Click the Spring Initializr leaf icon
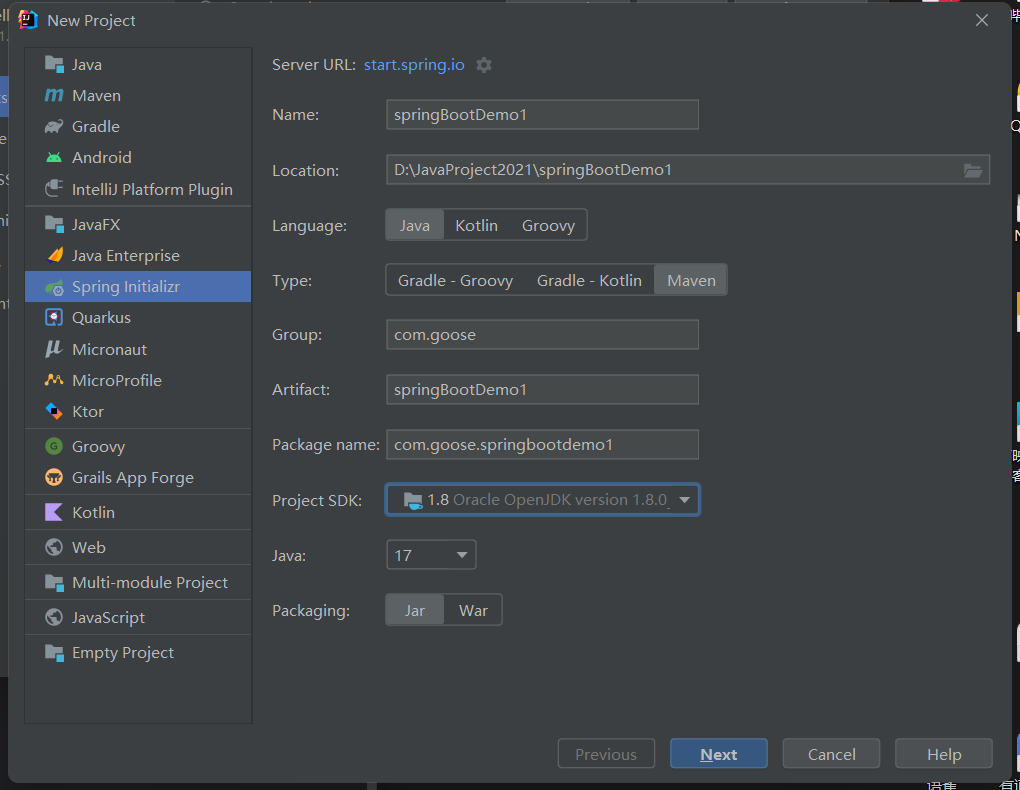 54,287
